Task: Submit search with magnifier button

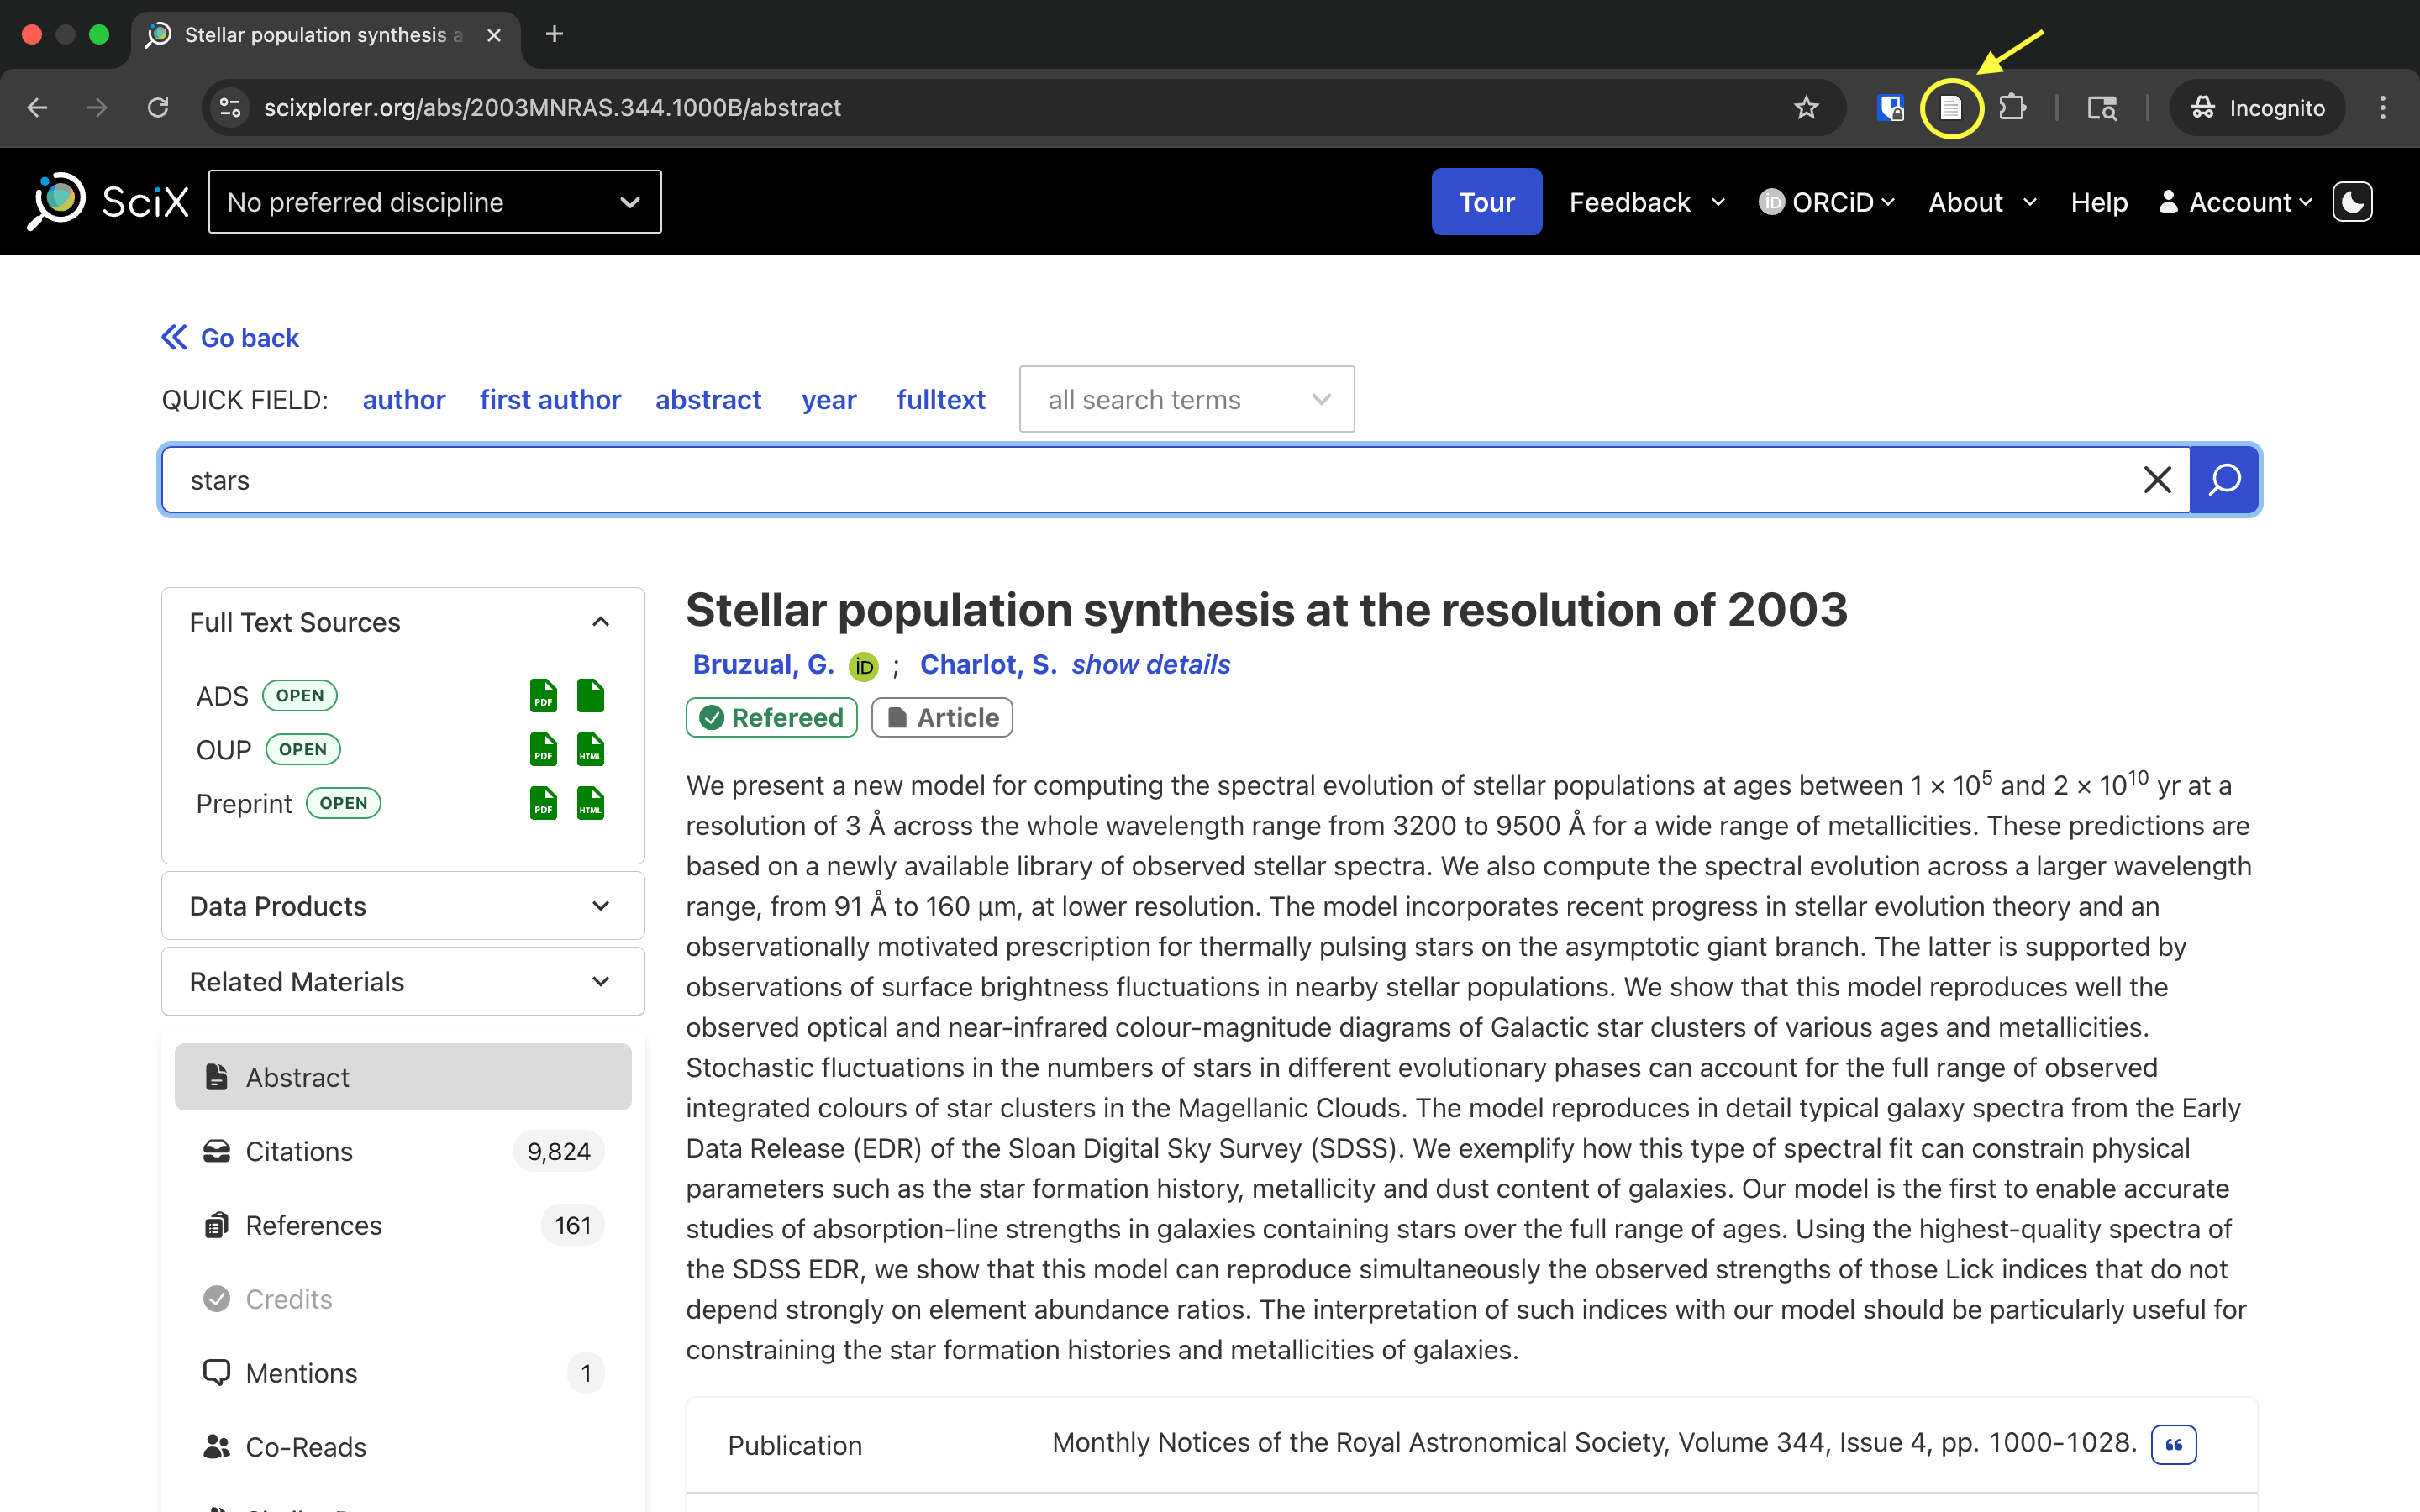Action: point(2224,480)
